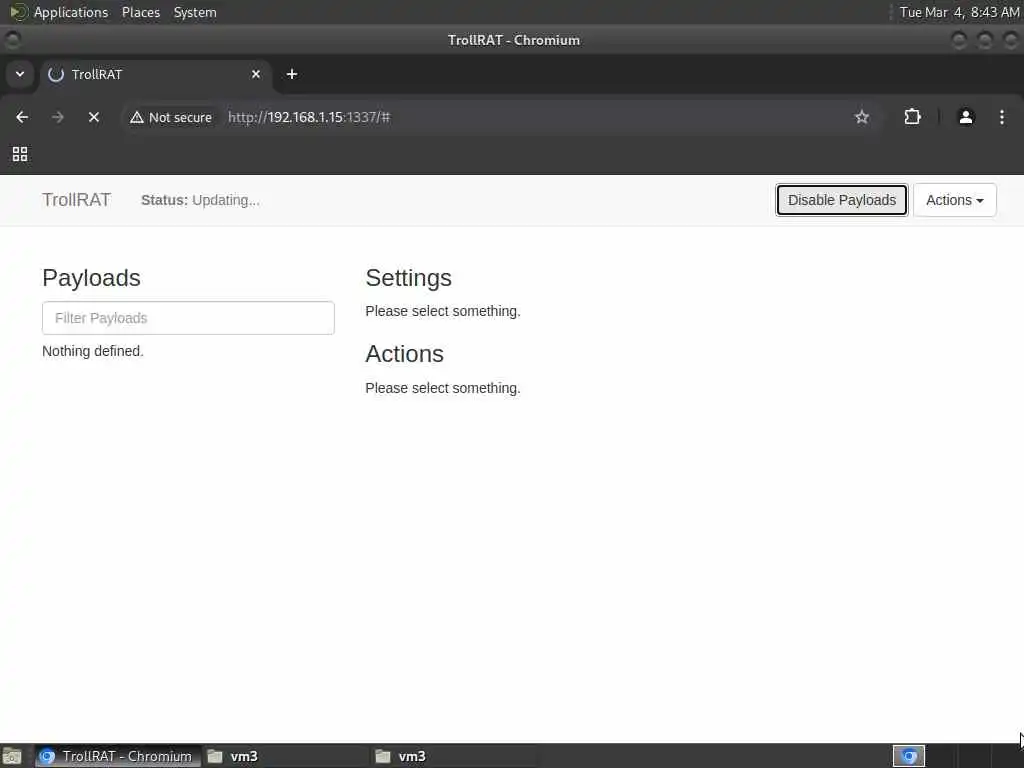The image size is (1024, 768).
Task: Open the Places menu
Action: pyautogui.click(x=141, y=12)
